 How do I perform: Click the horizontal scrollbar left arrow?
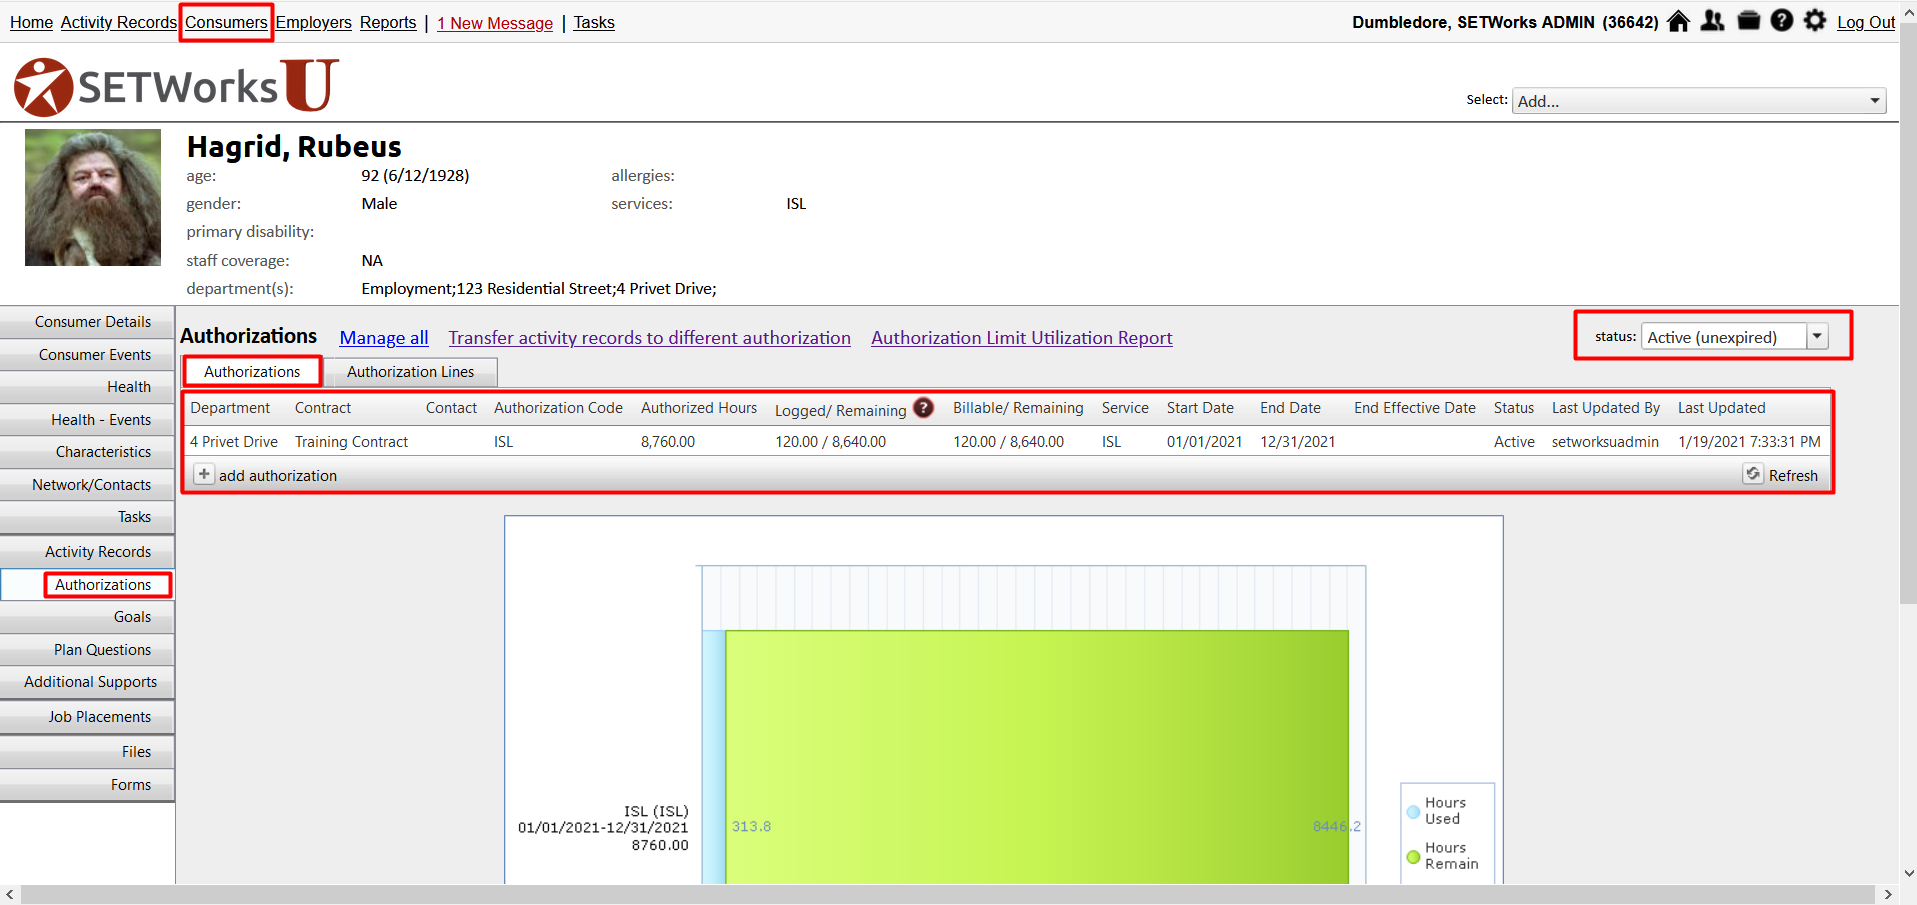click(10, 894)
